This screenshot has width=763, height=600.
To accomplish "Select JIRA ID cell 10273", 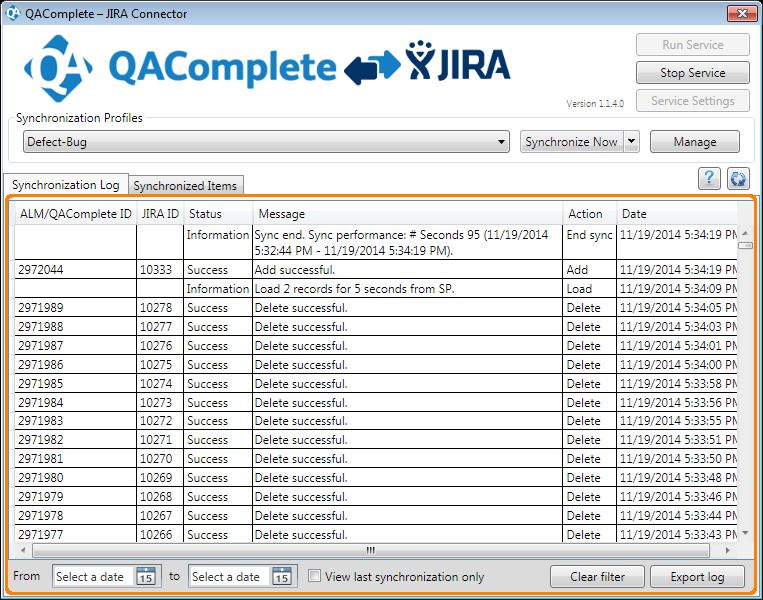I will (160, 402).
